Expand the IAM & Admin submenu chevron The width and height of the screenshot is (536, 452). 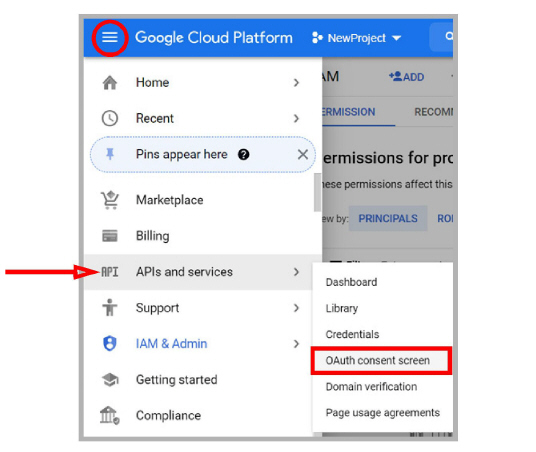click(296, 344)
